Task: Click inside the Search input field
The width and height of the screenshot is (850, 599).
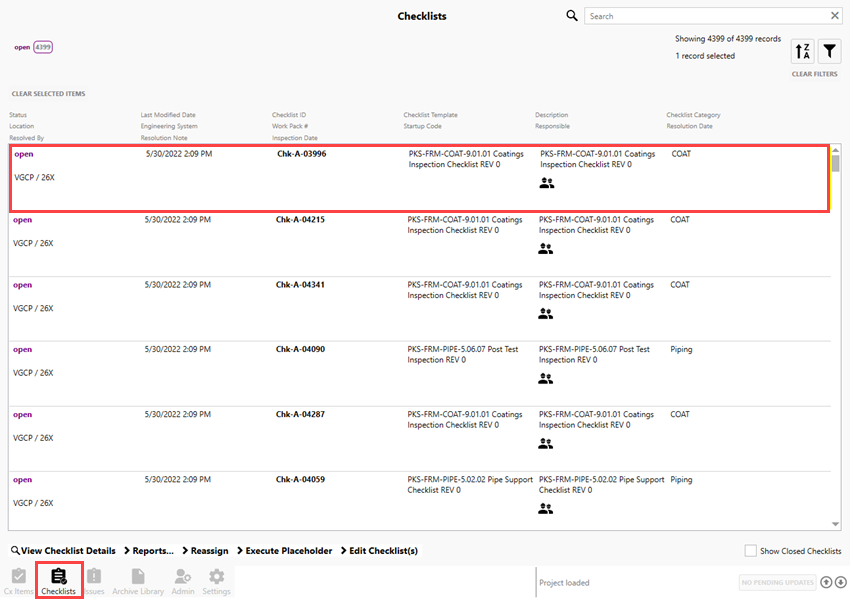Action: click(x=710, y=15)
